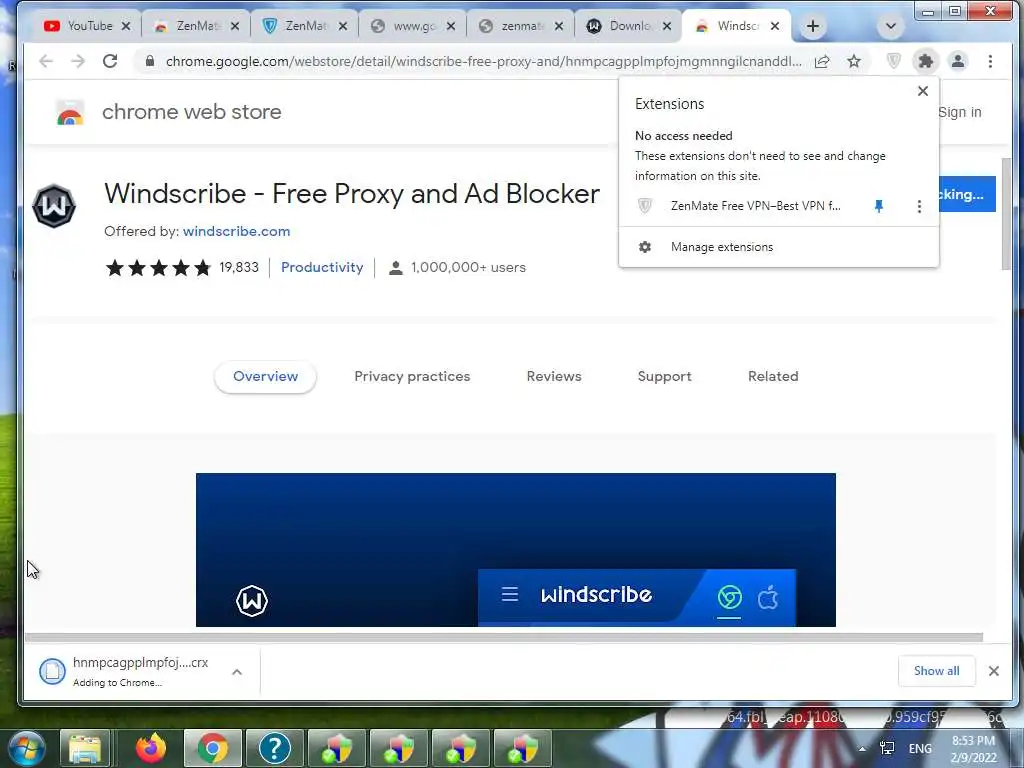Click the 19,833 ratings count
Image resolution: width=1024 pixels, height=768 pixels.
tap(239, 267)
